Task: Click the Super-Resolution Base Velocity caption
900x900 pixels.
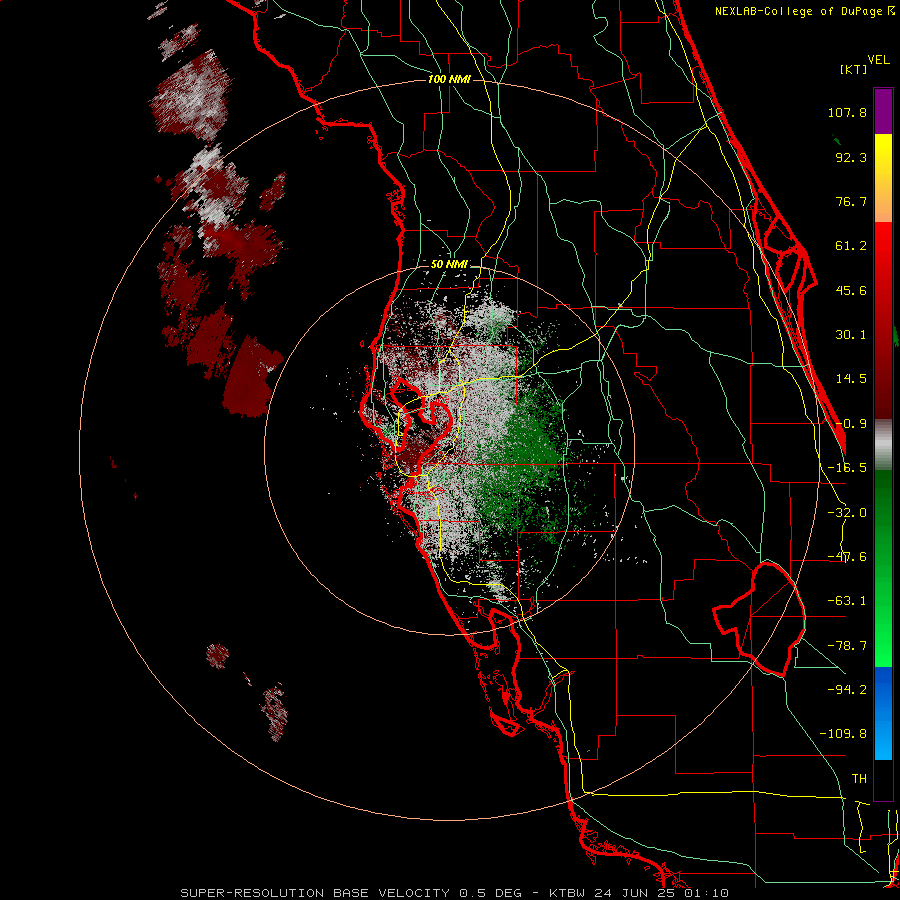Action: 455,893
